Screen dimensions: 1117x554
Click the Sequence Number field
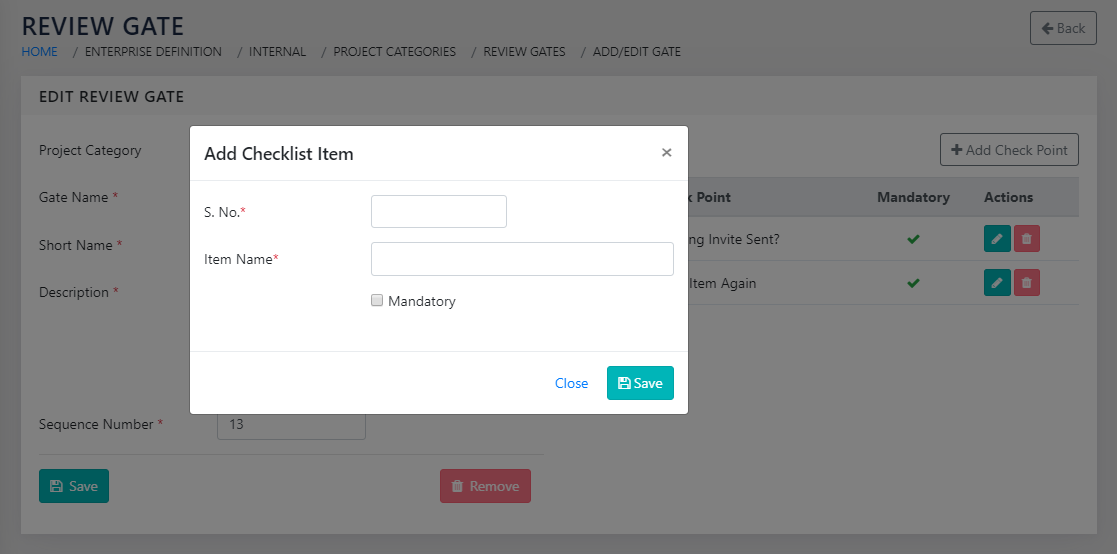tap(291, 424)
